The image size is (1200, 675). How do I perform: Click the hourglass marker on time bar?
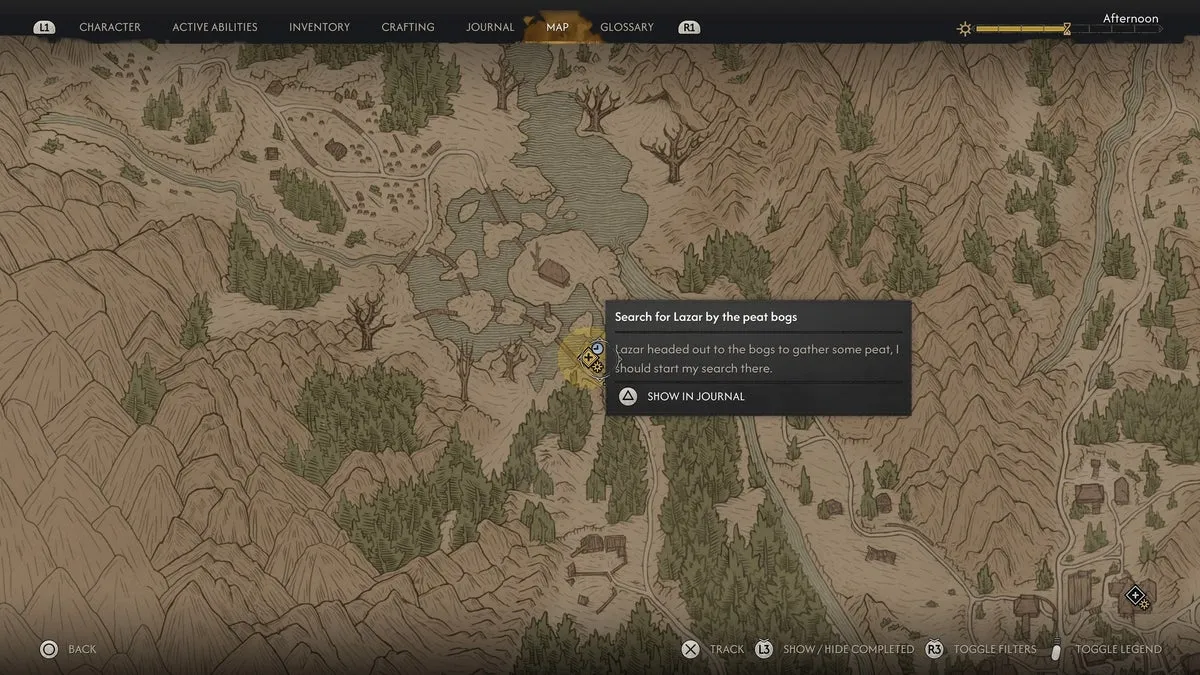pyautogui.click(x=1067, y=30)
